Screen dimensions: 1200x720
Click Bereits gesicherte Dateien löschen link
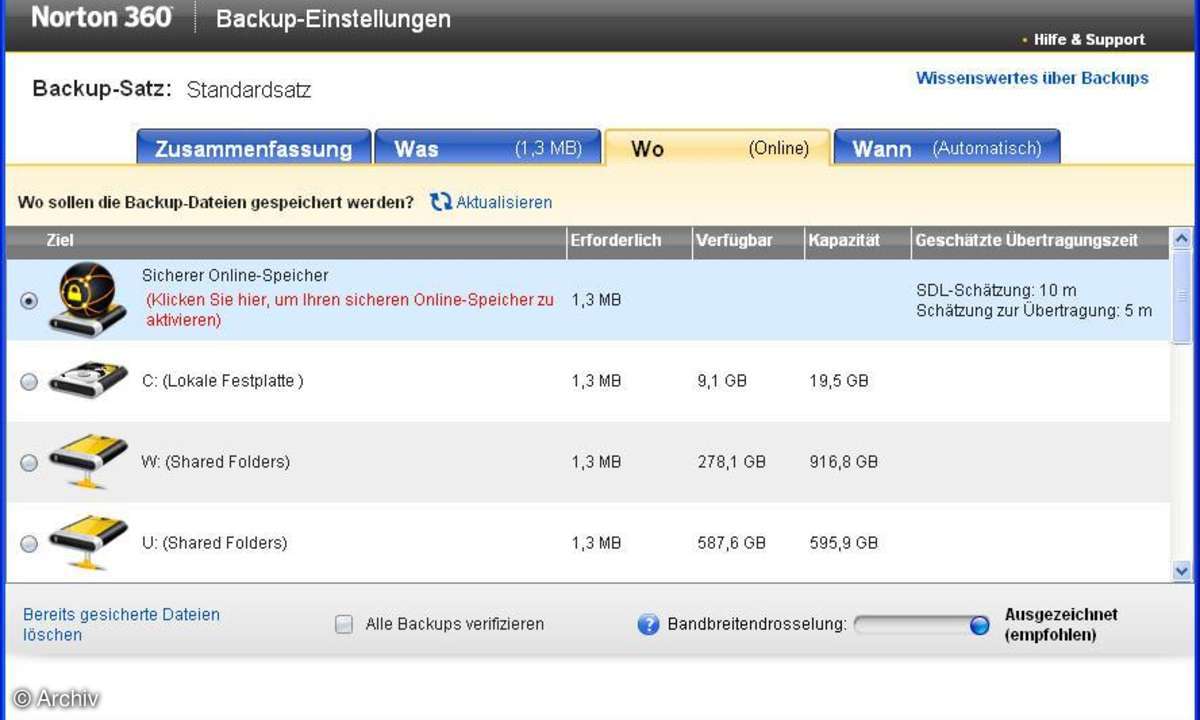click(x=121, y=624)
